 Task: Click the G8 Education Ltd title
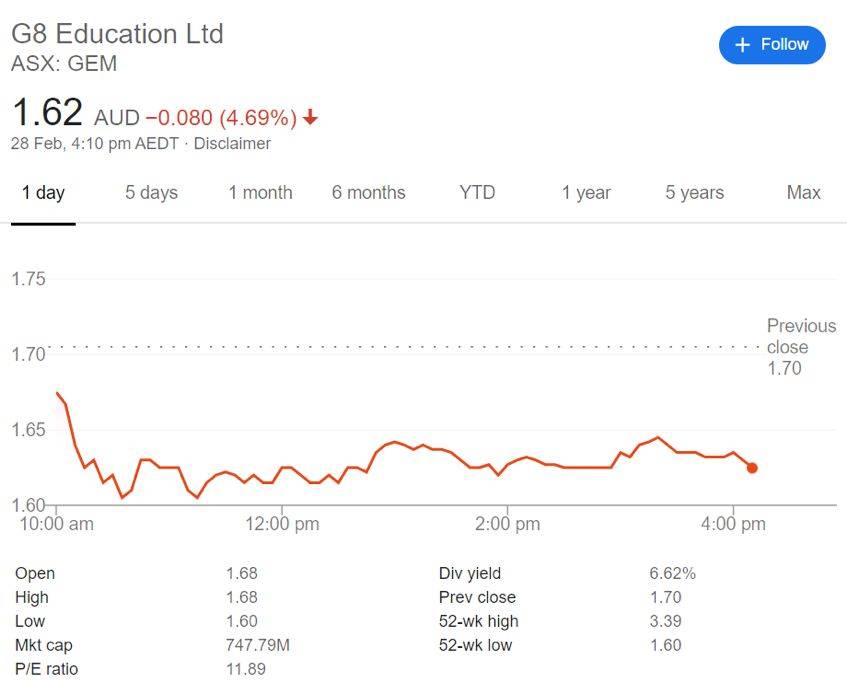(x=117, y=34)
